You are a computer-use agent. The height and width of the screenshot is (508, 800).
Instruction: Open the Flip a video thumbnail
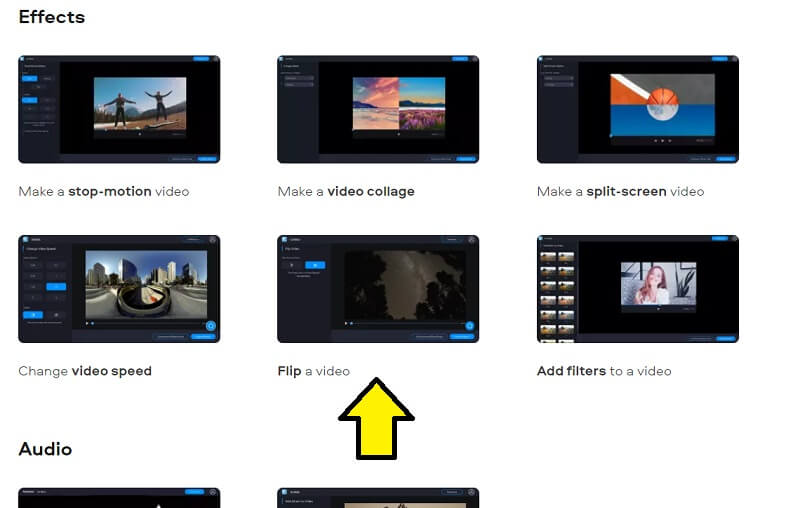(378, 289)
